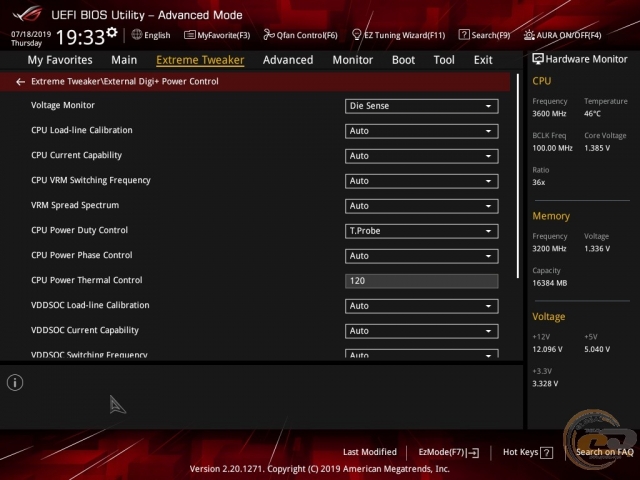Screen dimensions: 640x480
Task: Click the Hardware Monitor screen icon
Action: (538, 59)
